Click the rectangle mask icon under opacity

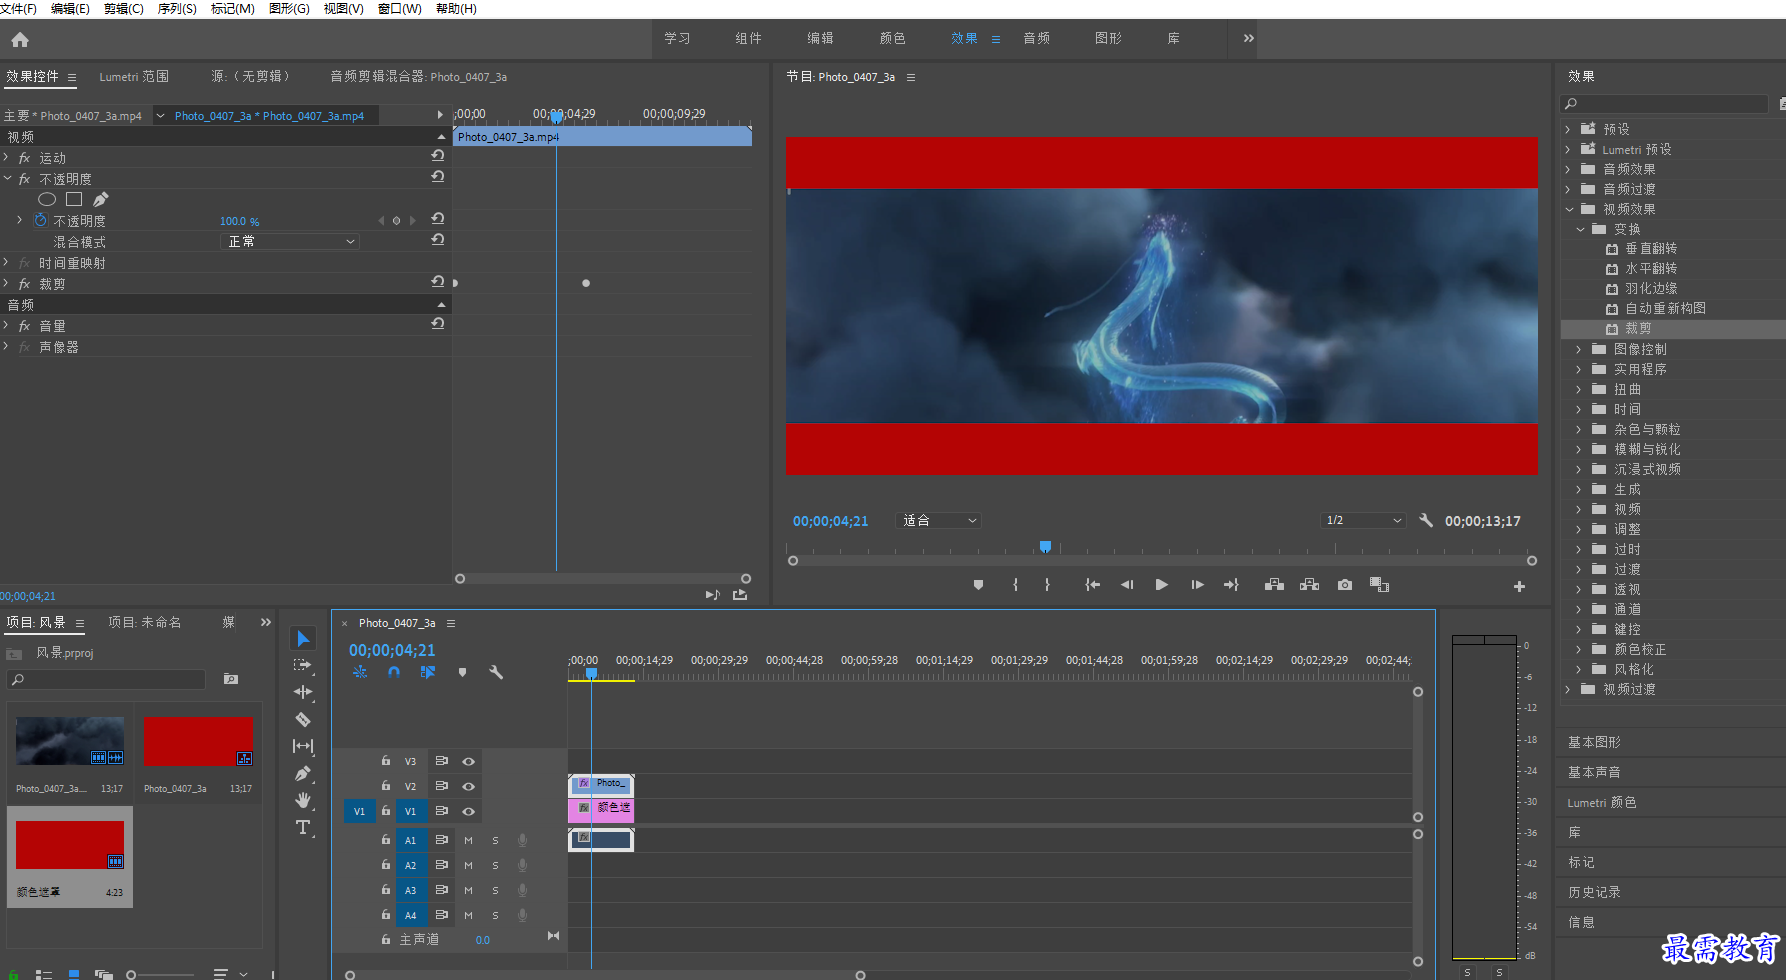74,199
